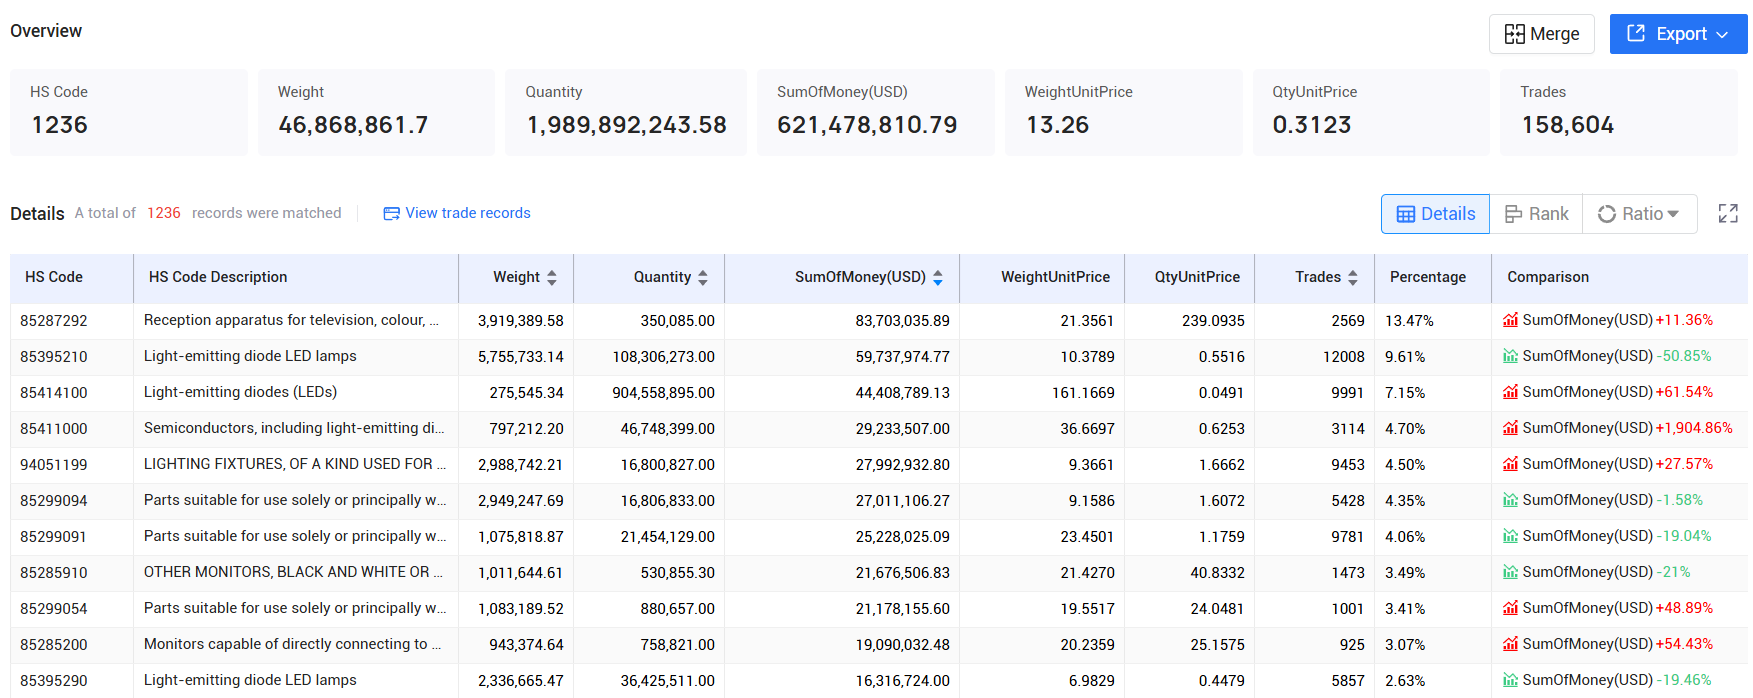
Task: Click trend chart icon for 85395290 row
Action: point(1510,680)
